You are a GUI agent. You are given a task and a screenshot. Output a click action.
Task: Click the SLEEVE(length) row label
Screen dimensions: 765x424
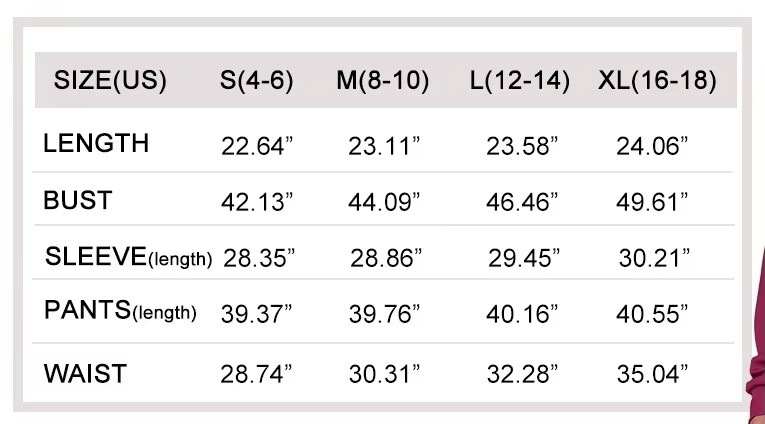128,258
